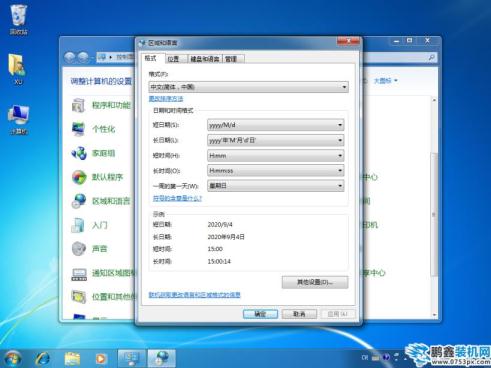Switch to the 键盘和语言 tab
This screenshot has width=491, height=368.
click(x=205, y=59)
